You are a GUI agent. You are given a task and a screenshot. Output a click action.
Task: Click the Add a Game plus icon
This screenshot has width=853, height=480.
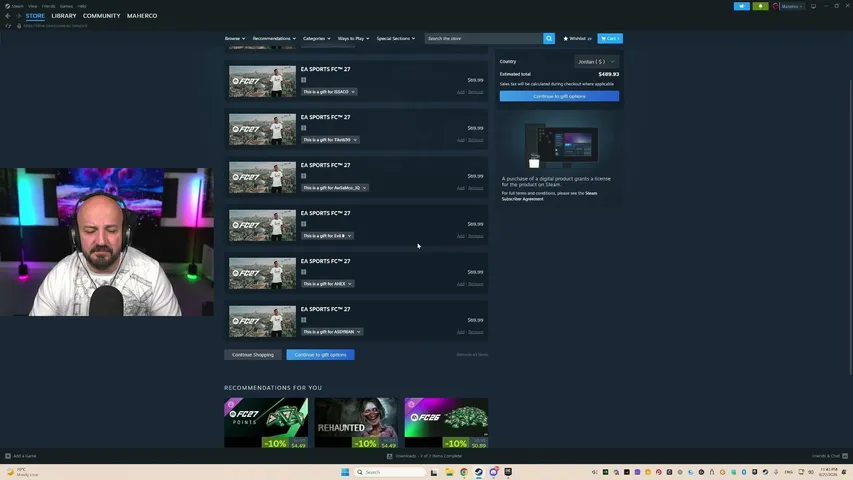(x=8, y=456)
